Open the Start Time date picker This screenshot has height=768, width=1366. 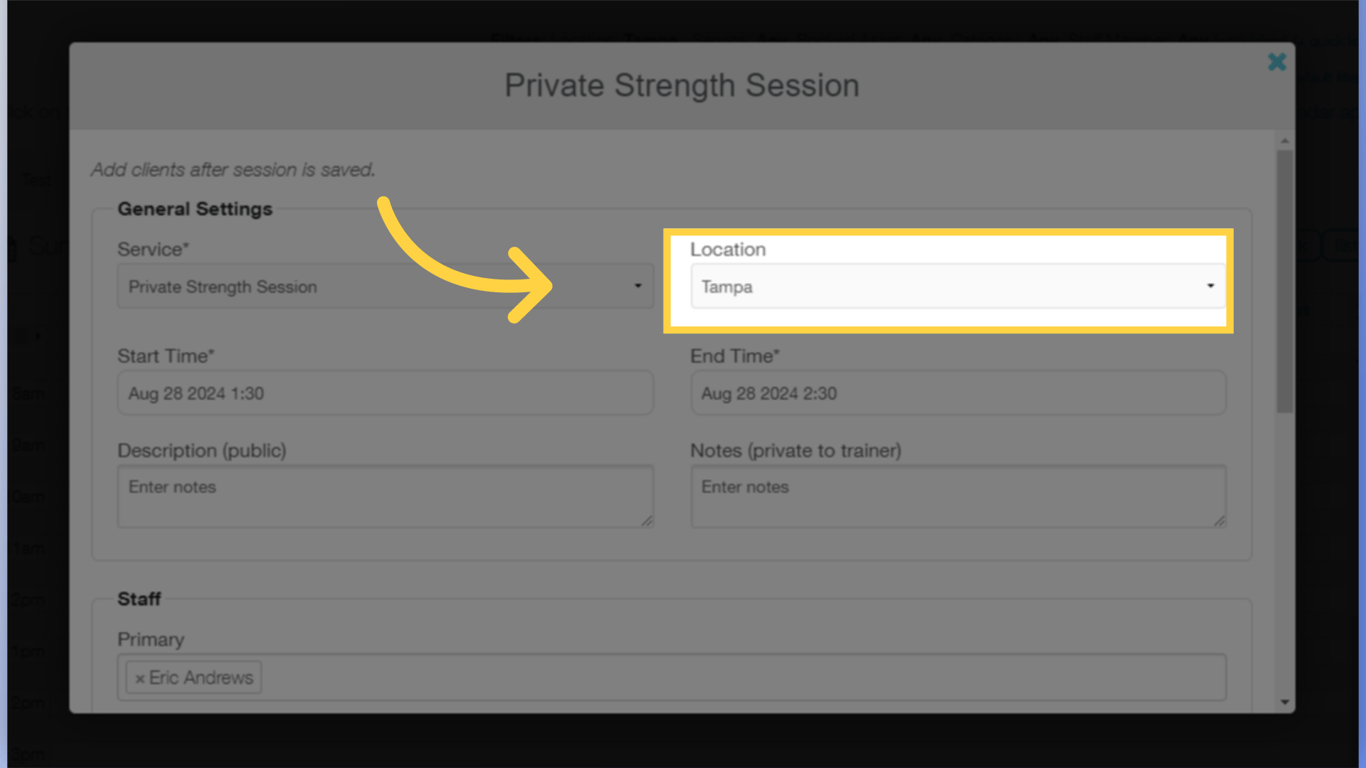(385, 392)
